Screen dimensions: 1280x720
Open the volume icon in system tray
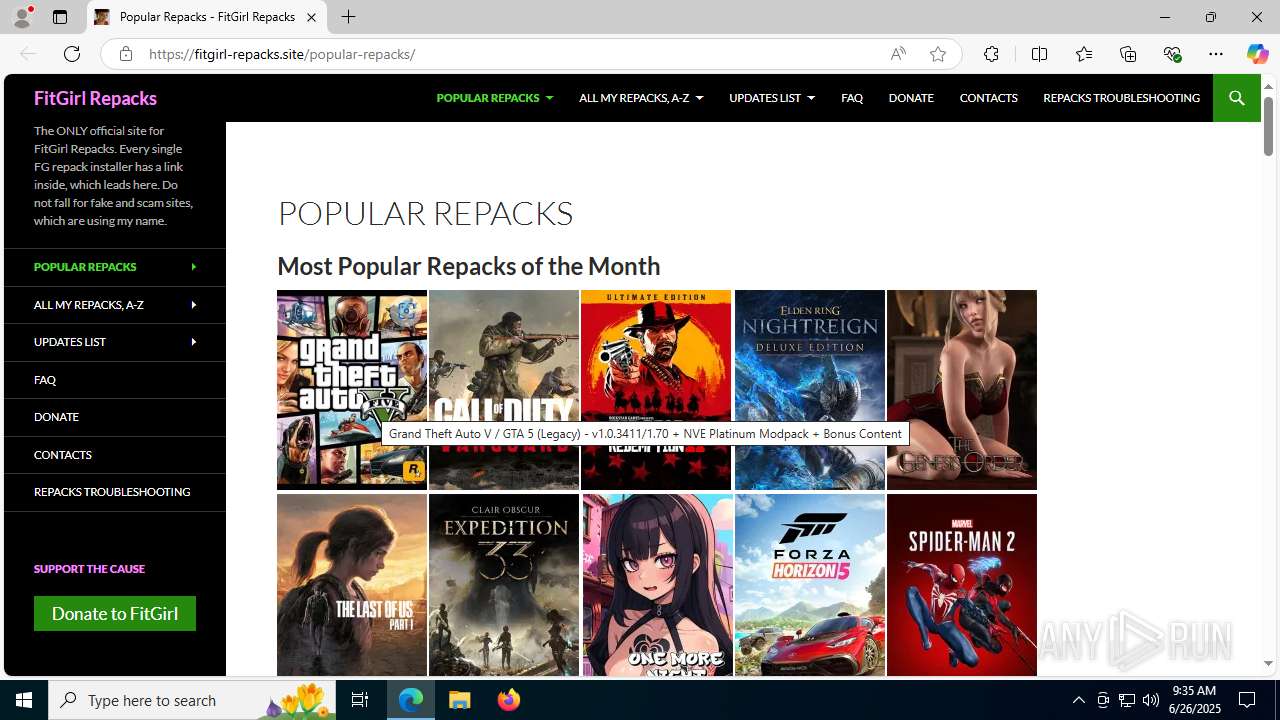pos(1151,700)
